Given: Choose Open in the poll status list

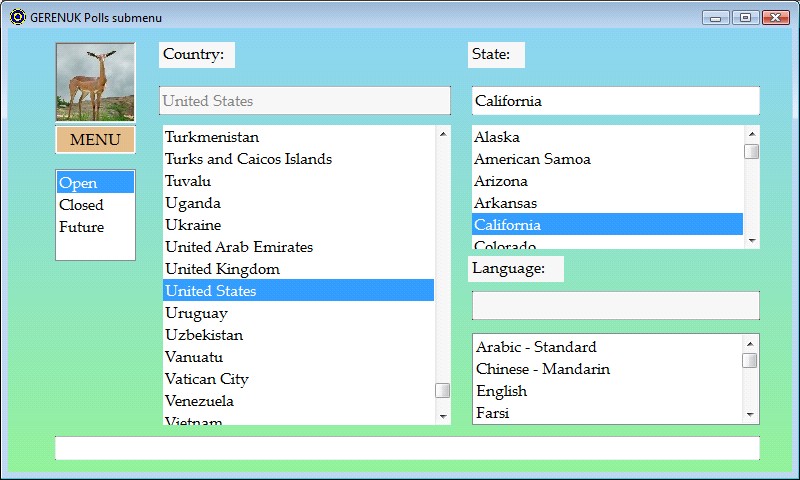Looking at the screenshot, I should pyautogui.click(x=78, y=183).
